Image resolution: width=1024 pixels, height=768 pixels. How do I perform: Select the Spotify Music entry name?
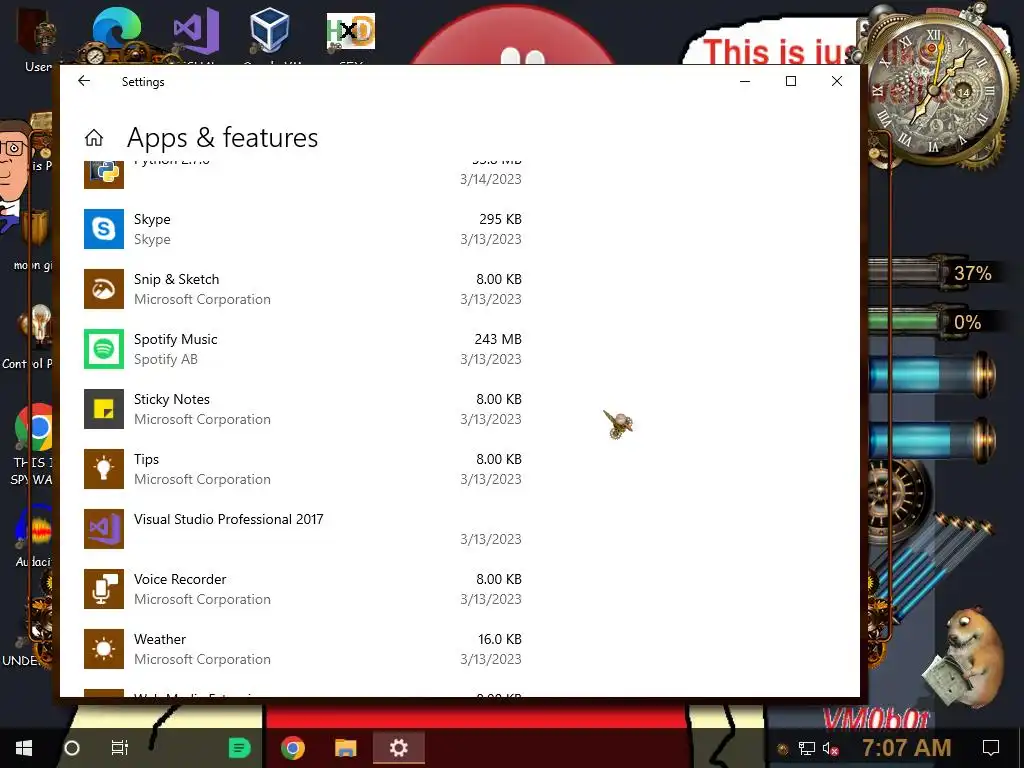tap(176, 340)
